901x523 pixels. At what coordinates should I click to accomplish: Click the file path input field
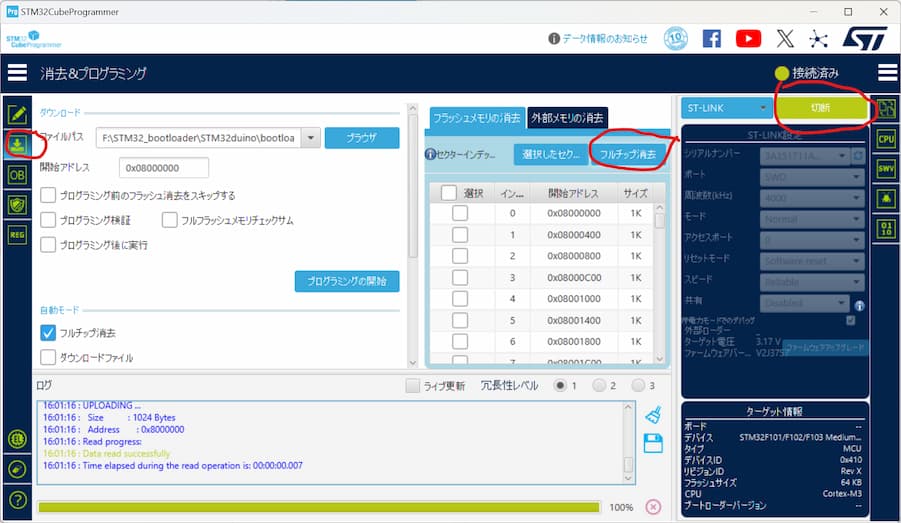coord(199,138)
